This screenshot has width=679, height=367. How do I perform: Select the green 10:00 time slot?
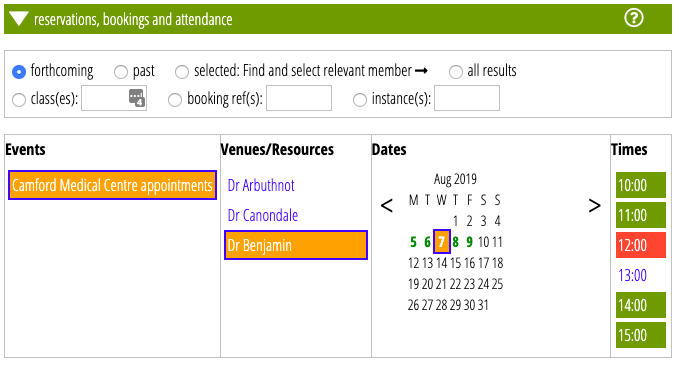(x=641, y=185)
